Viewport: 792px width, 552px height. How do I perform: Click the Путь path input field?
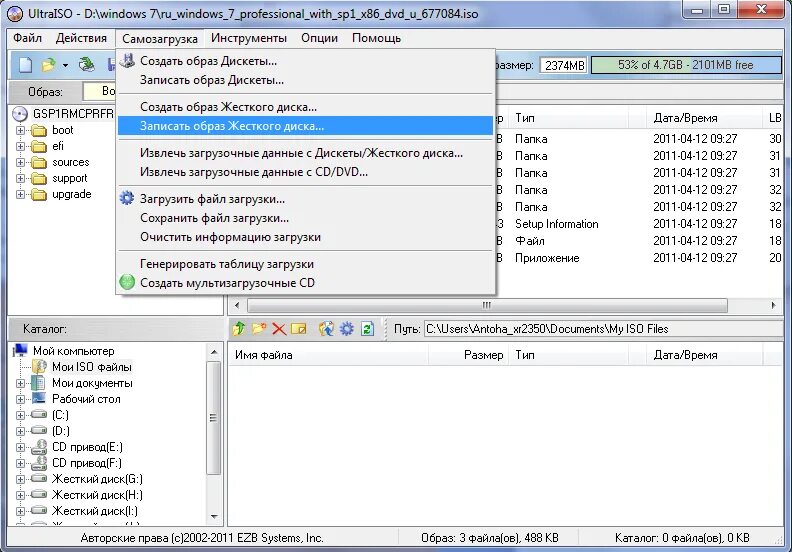[x=604, y=329]
